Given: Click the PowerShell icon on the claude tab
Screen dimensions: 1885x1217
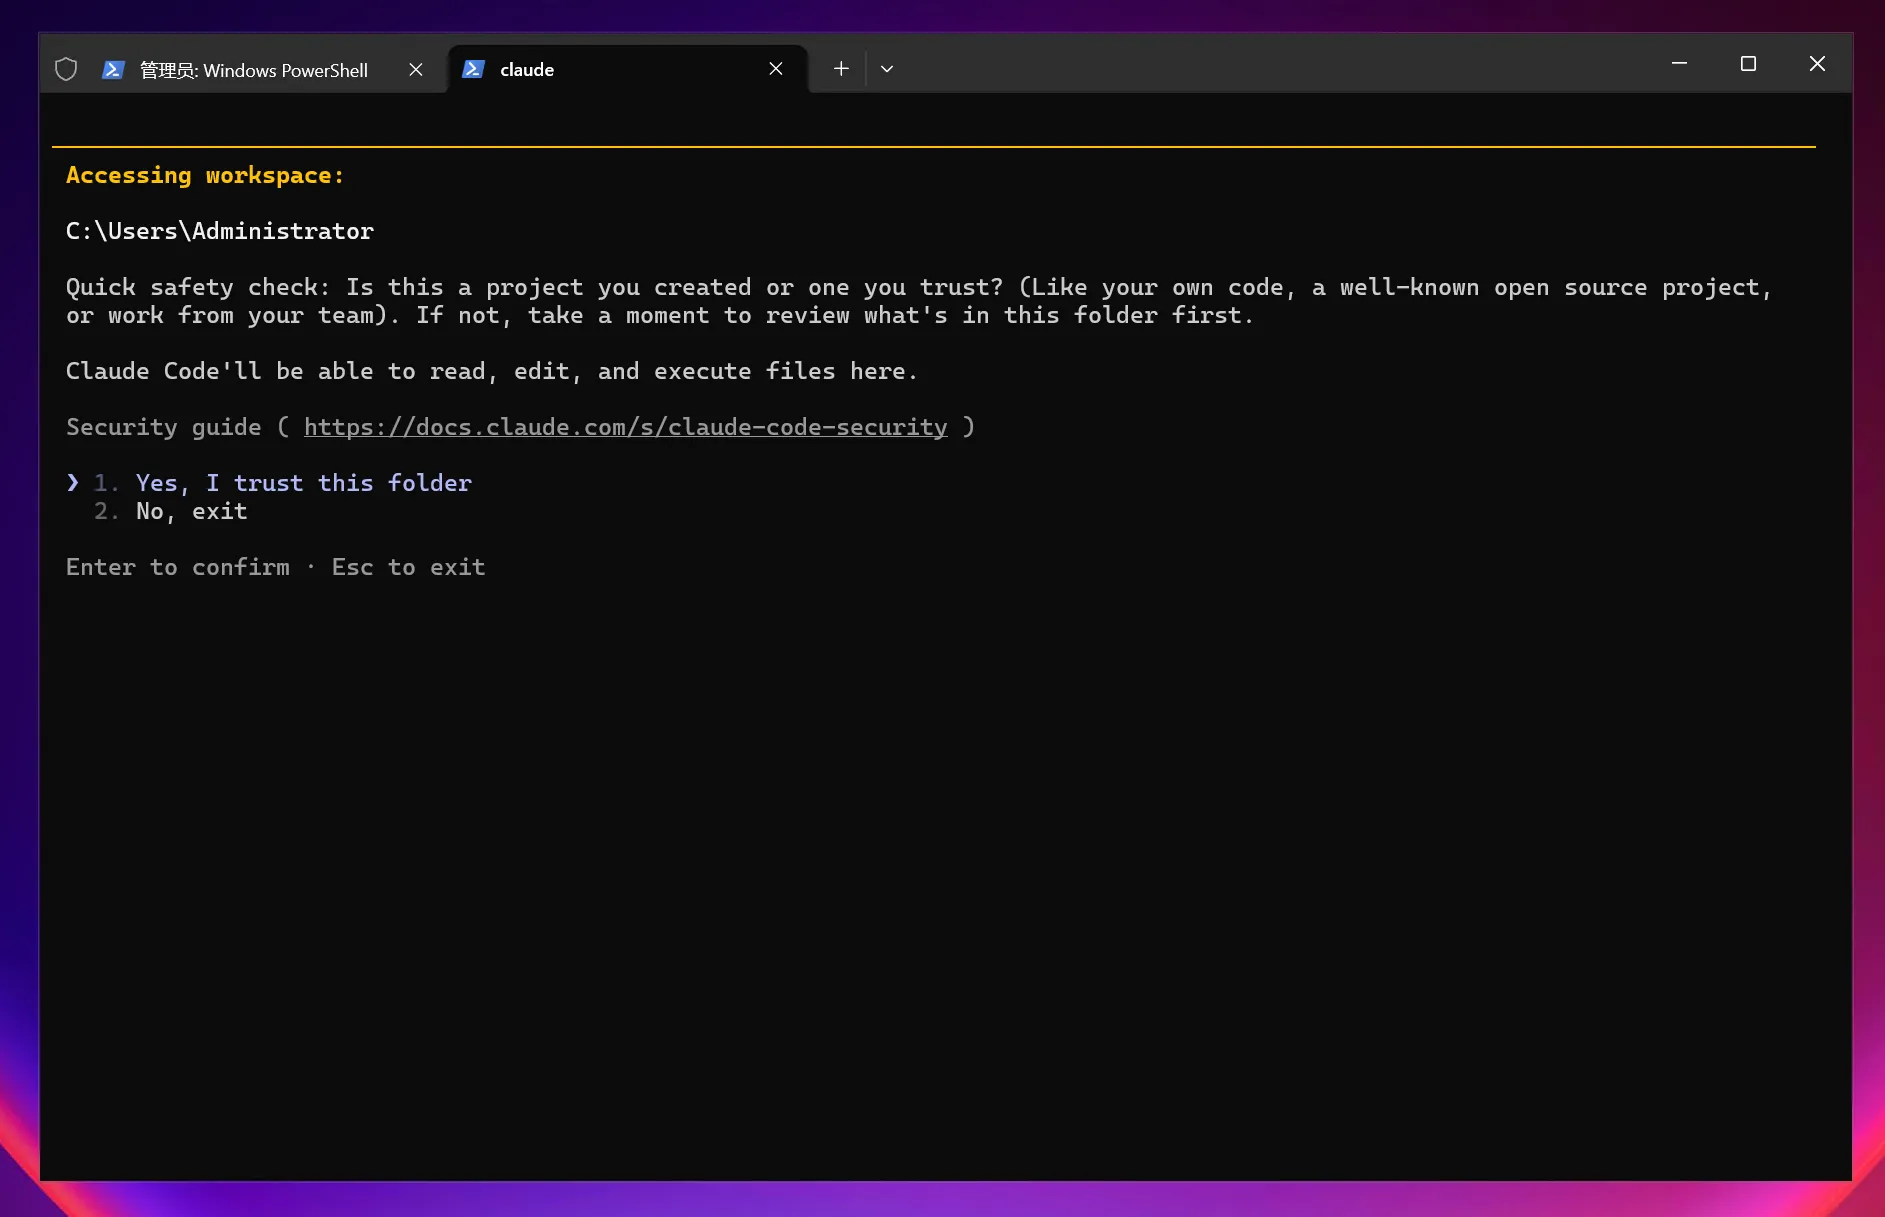Looking at the screenshot, I should pos(474,69).
